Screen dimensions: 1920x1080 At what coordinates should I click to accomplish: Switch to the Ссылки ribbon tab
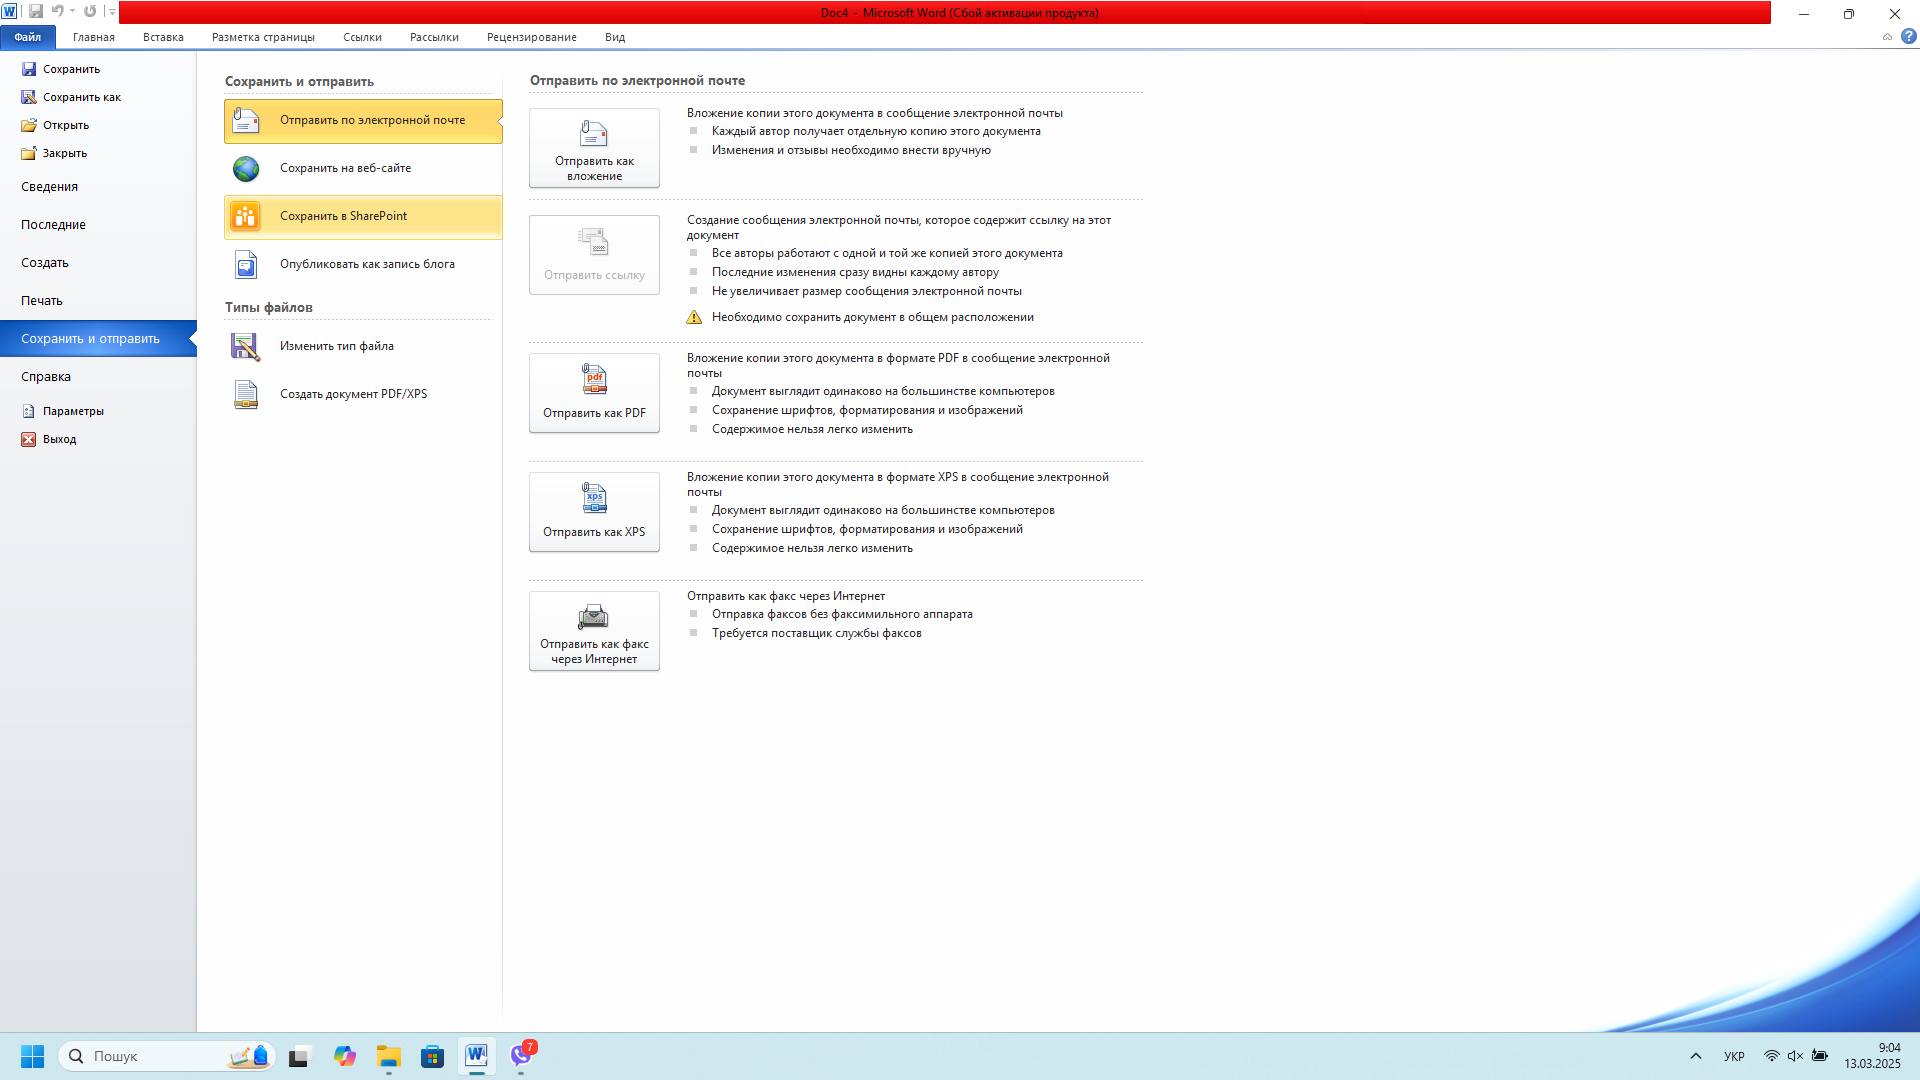(362, 37)
